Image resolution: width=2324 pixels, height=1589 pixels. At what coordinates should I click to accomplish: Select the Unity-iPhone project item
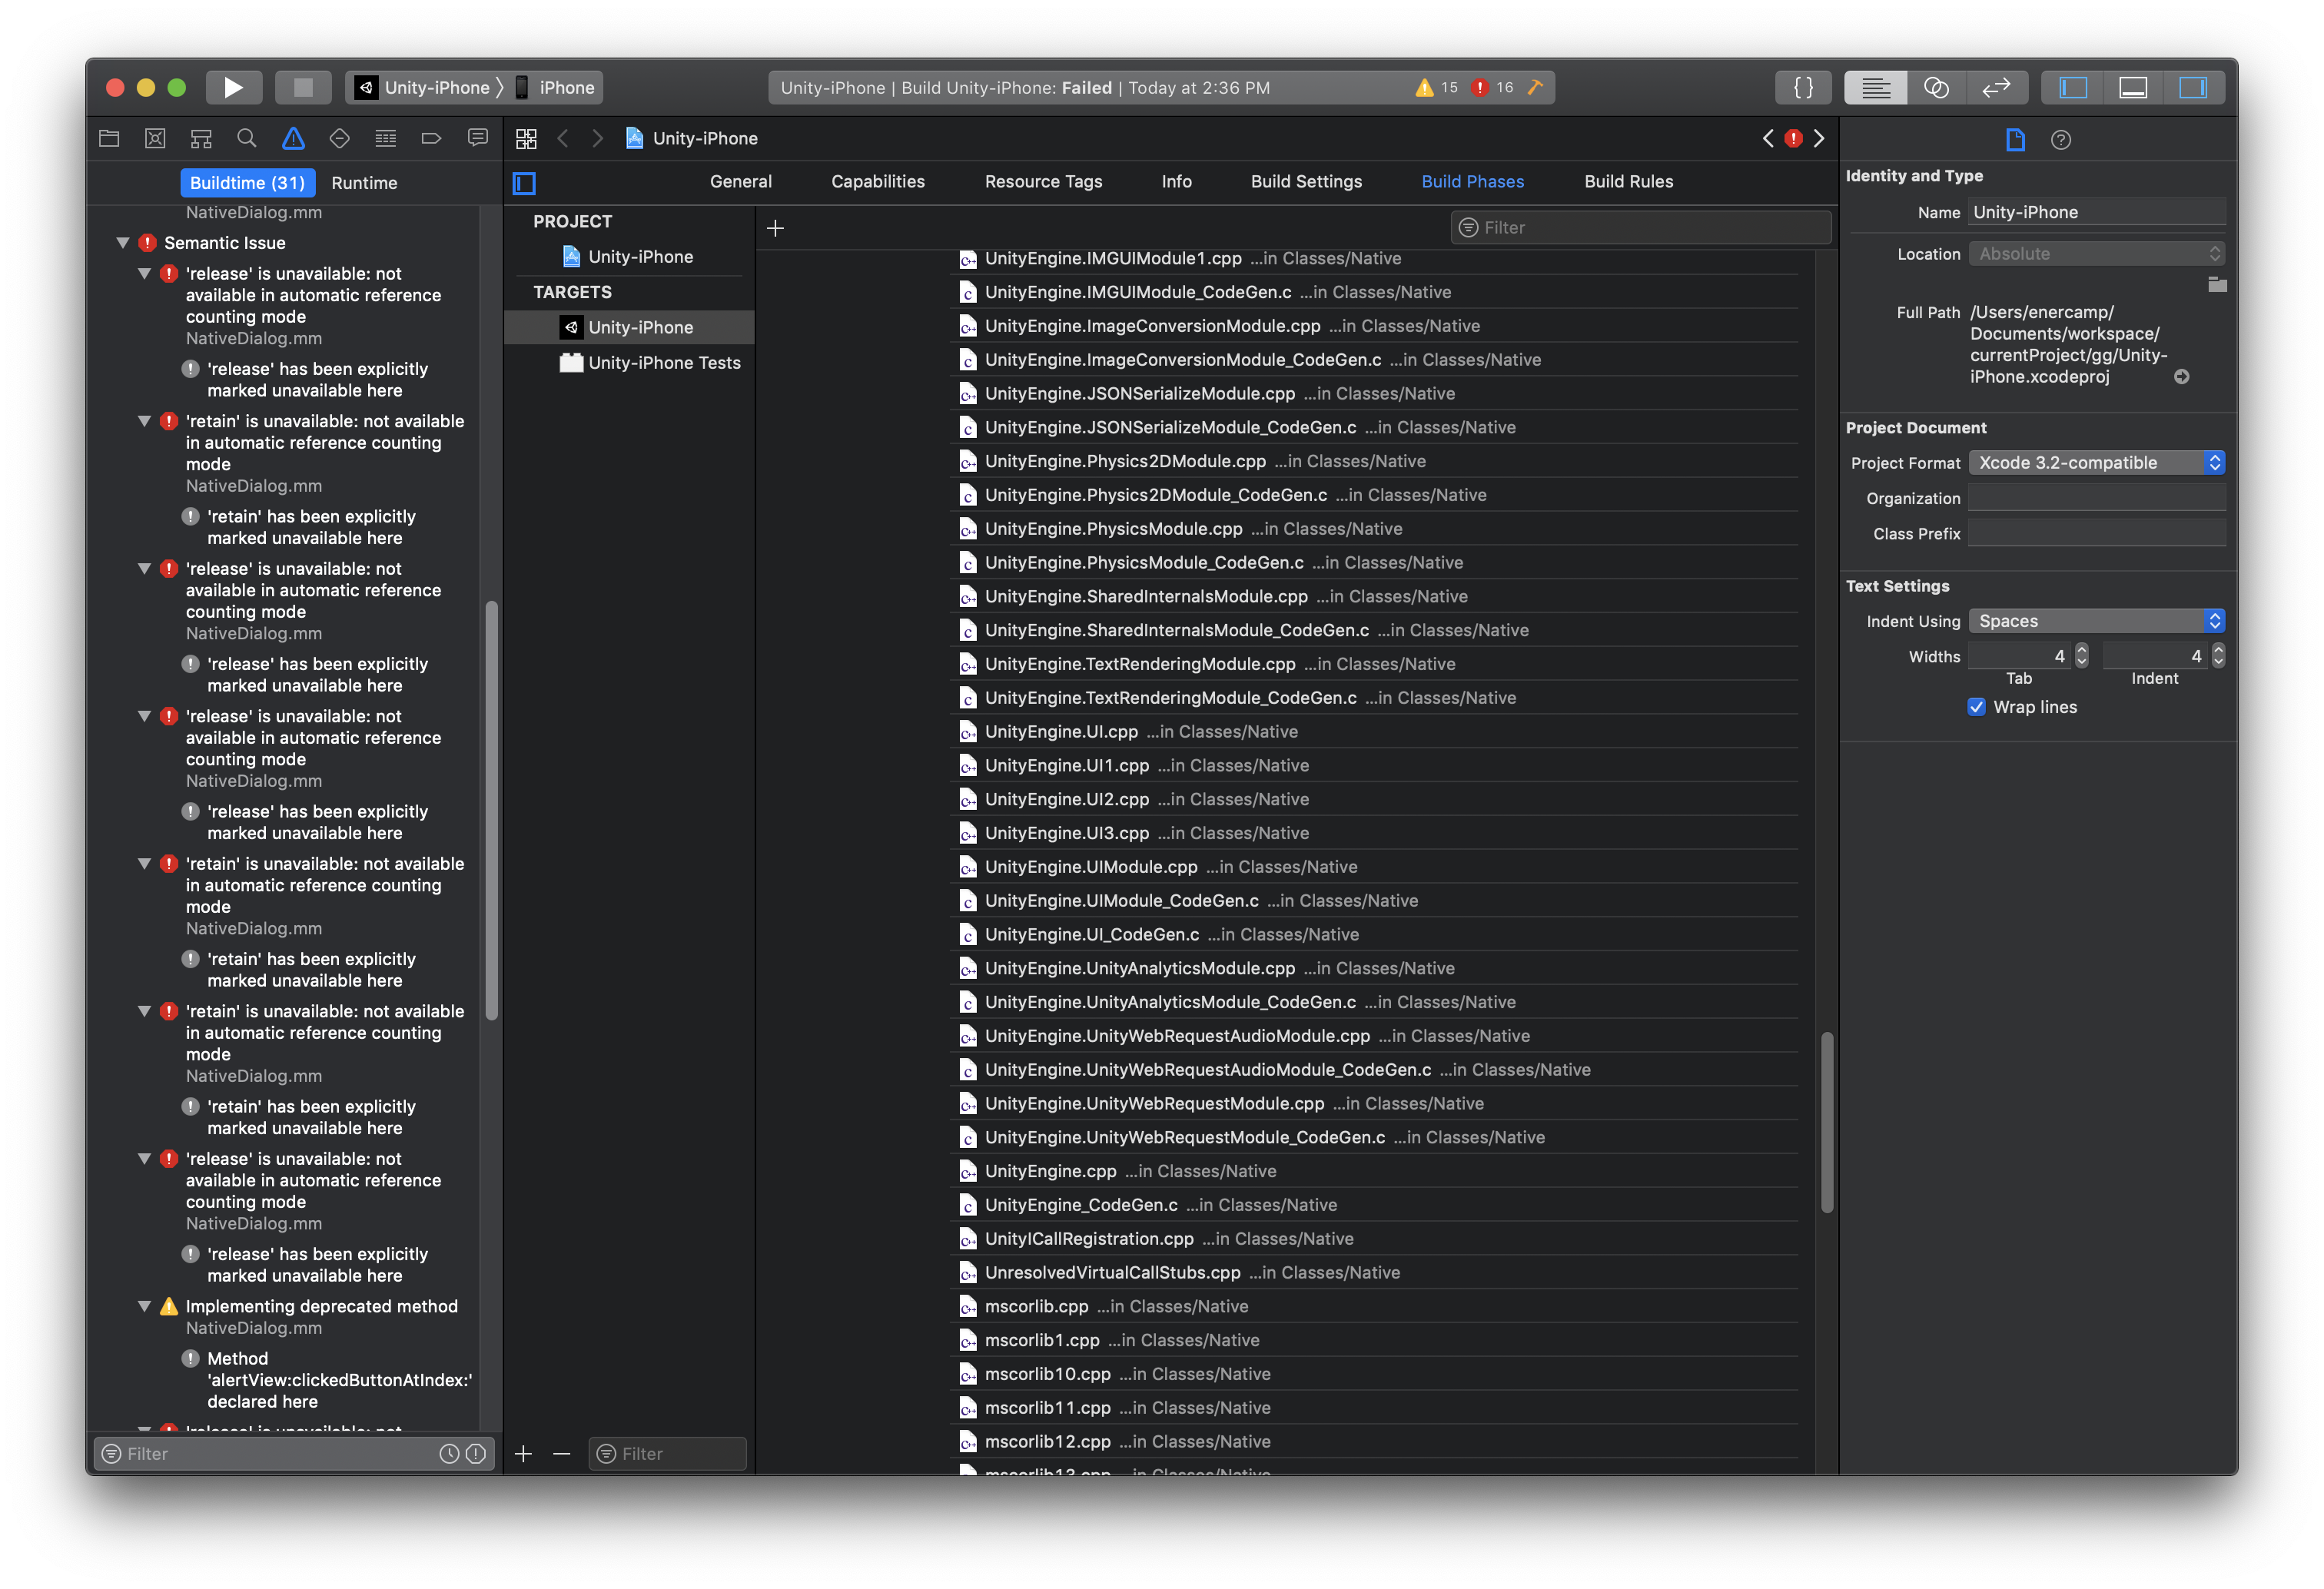pyautogui.click(x=630, y=257)
